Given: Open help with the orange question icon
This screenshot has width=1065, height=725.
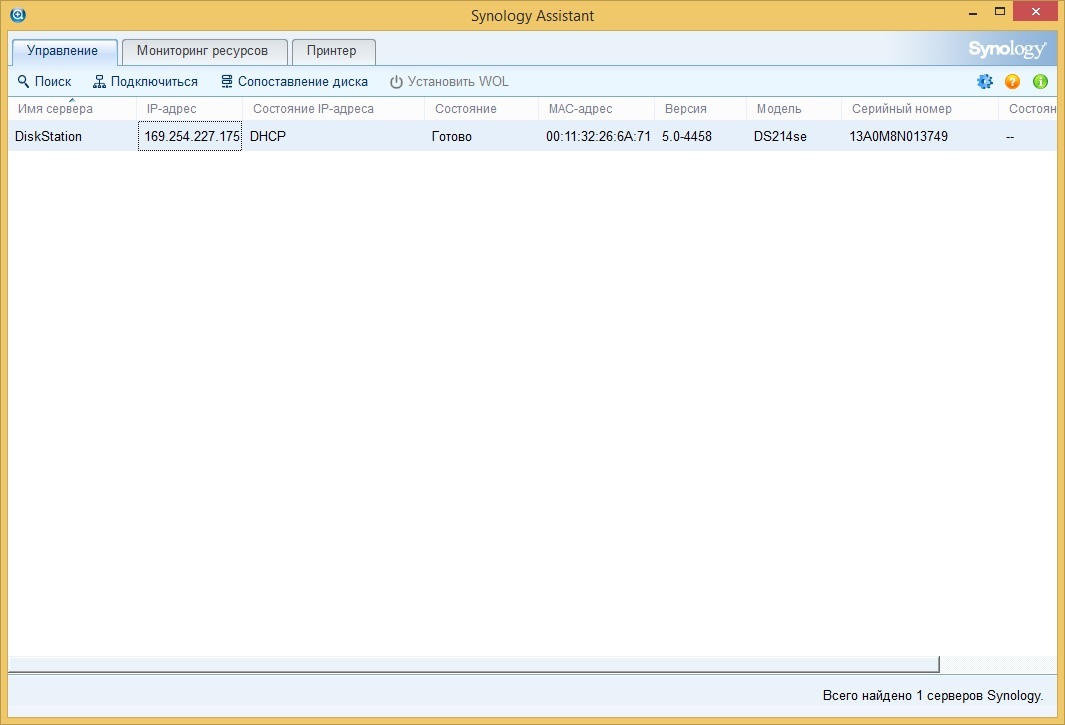Looking at the screenshot, I should (x=1012, y=82).
